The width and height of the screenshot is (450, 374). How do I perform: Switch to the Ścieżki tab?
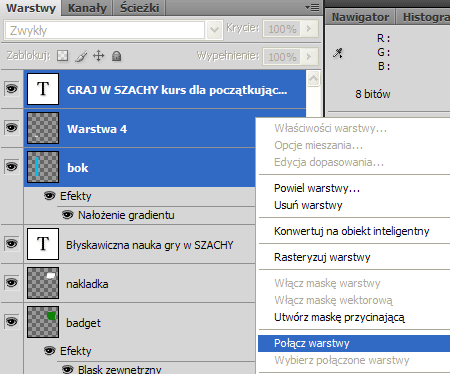[139, 8]
